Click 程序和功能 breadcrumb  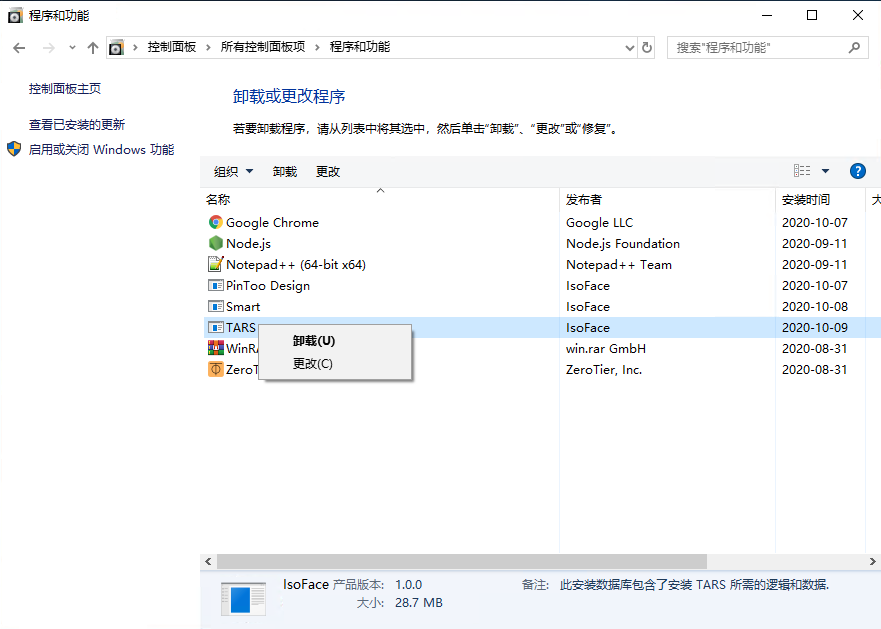click(x=360, y=47)
